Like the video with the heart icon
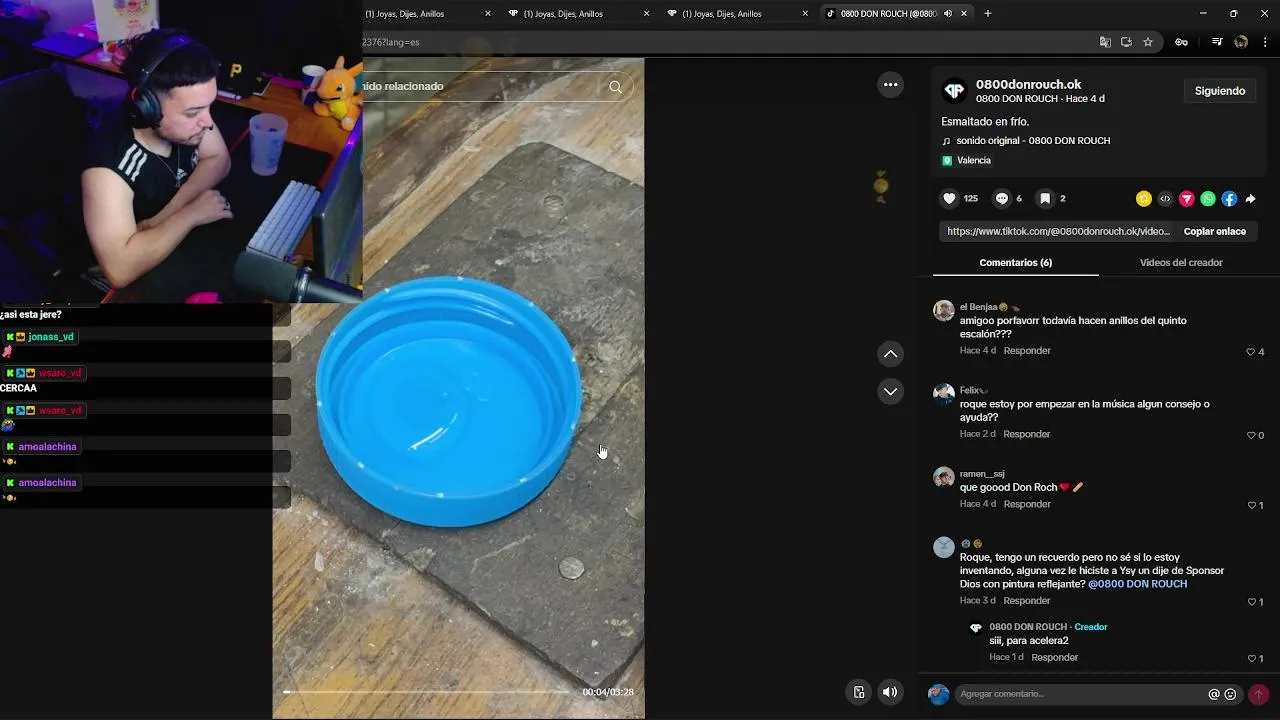Viewport: 1280px width, 720px height. coord(950,199)
